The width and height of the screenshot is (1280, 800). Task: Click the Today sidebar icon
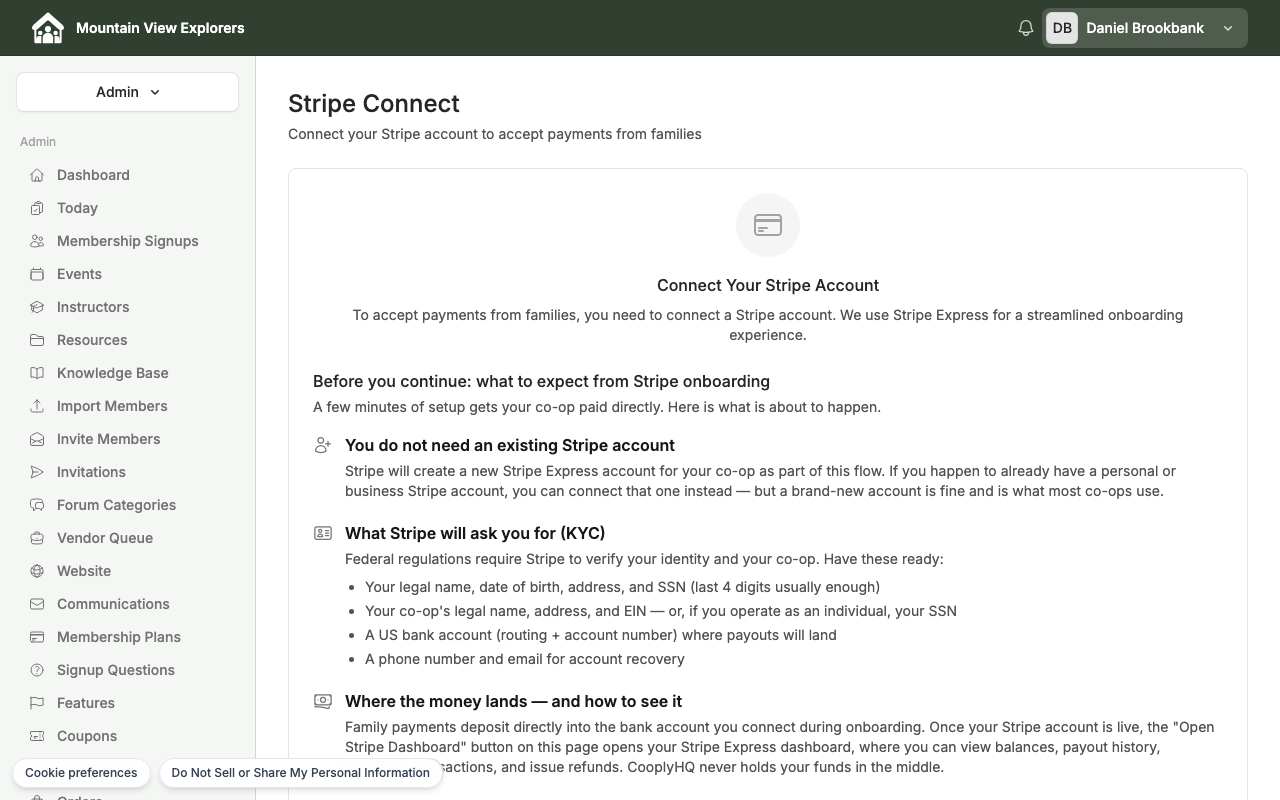[x=37, y=208]
